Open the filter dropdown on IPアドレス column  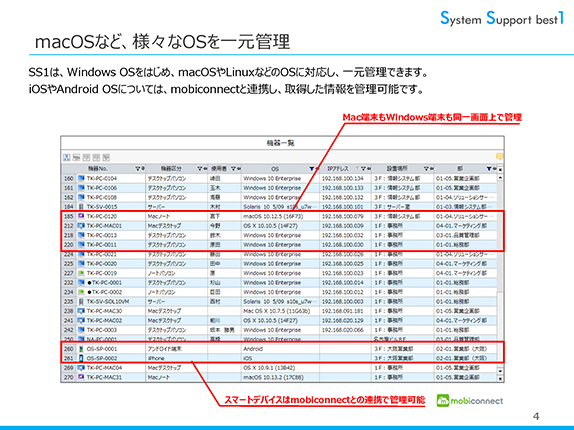tap(364, 169)
